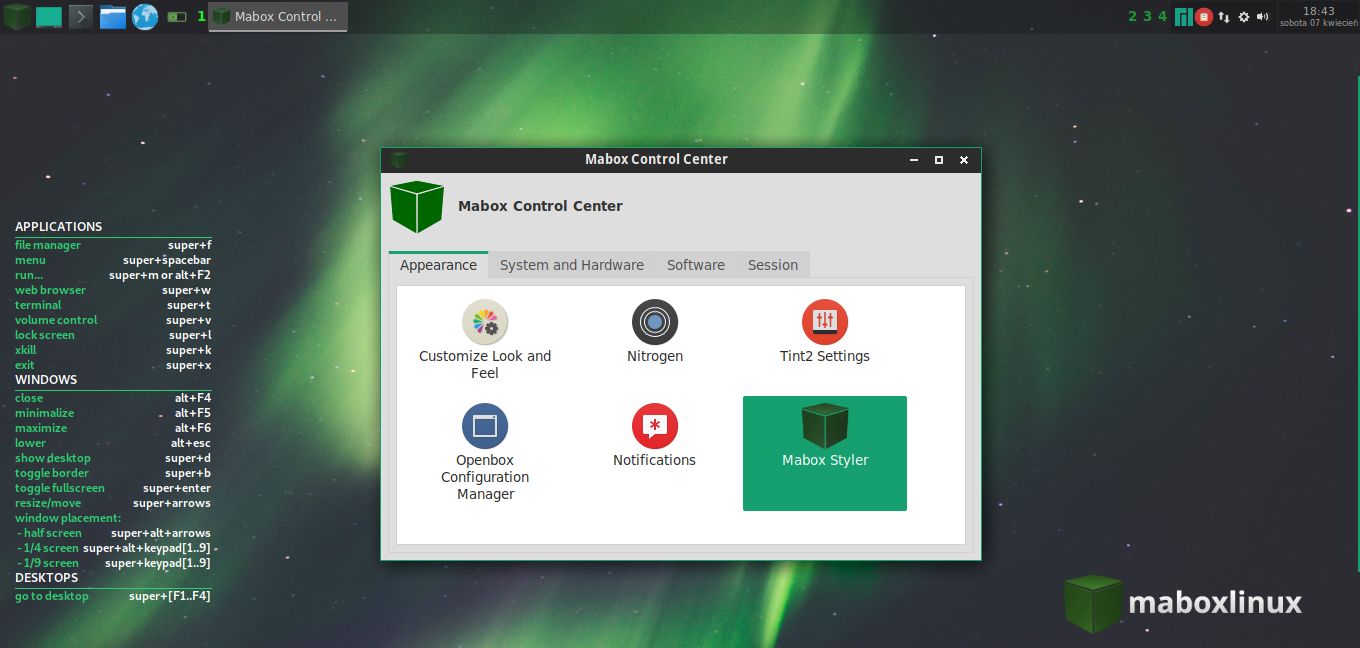The width and height of the screenshot is (1360, 648).
Task: Click the 'resize/move' shortcut text
Action: click(48, 503)
